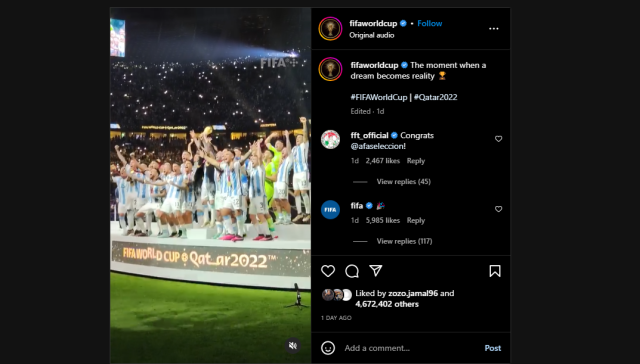Reply to fft_official comment
This screenshot has width=640, height=364.
[x=416, y=161]
